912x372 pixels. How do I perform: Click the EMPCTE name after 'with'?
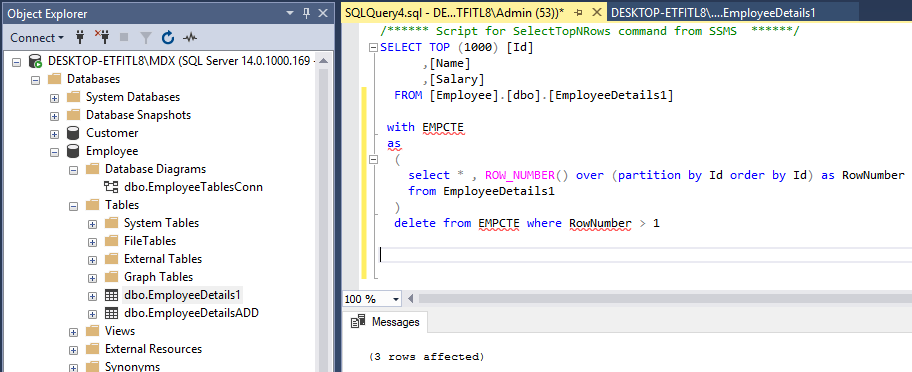(x=443, y=127)
